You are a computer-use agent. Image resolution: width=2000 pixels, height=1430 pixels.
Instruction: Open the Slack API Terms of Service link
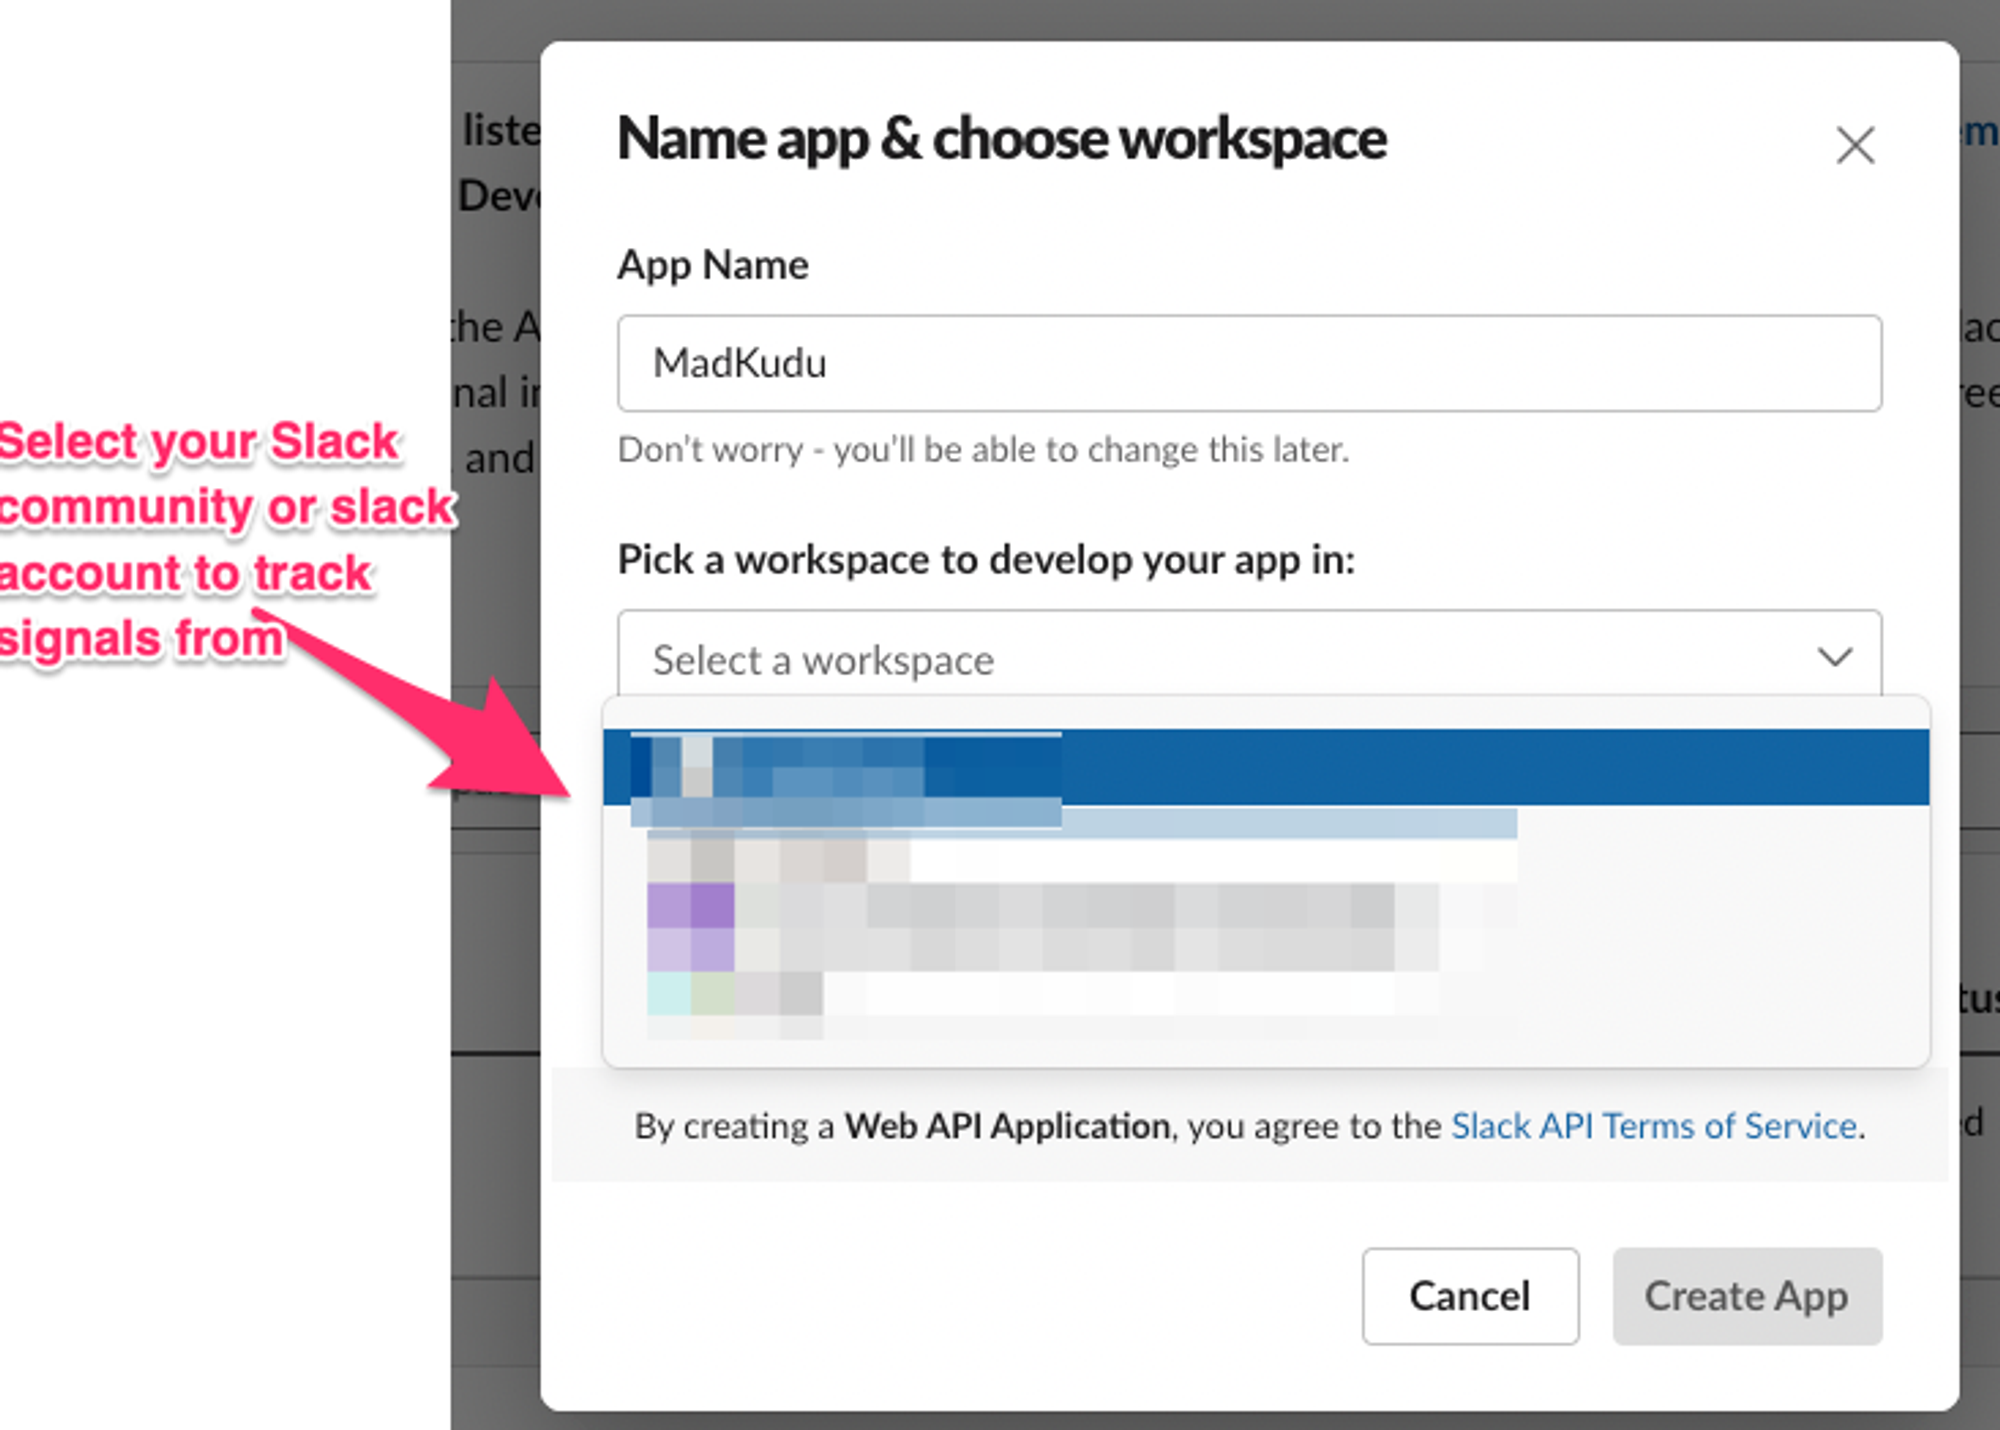(x=1653, y=1126)
